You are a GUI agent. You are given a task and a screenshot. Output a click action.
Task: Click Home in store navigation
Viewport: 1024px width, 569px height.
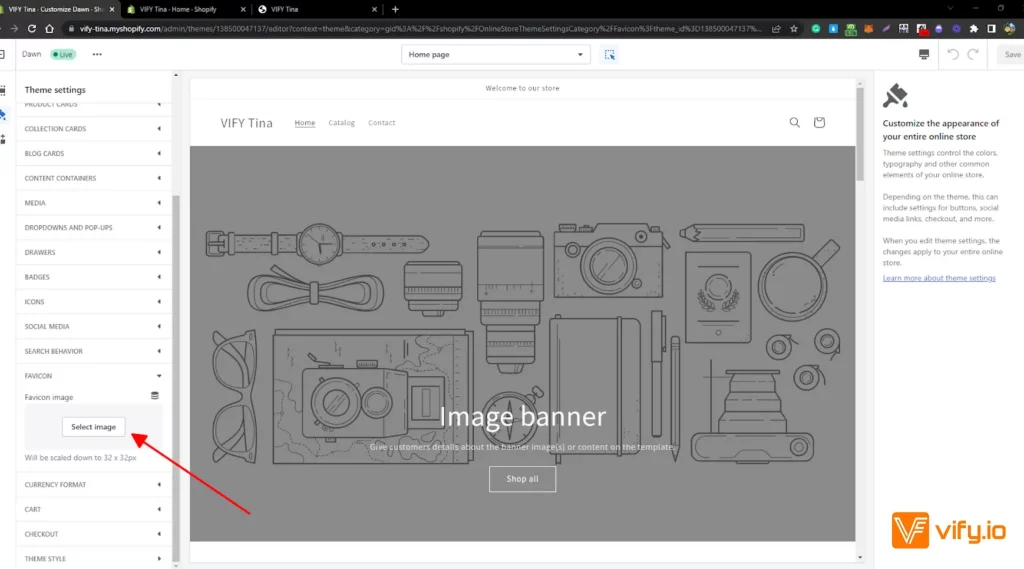[304, 123]
